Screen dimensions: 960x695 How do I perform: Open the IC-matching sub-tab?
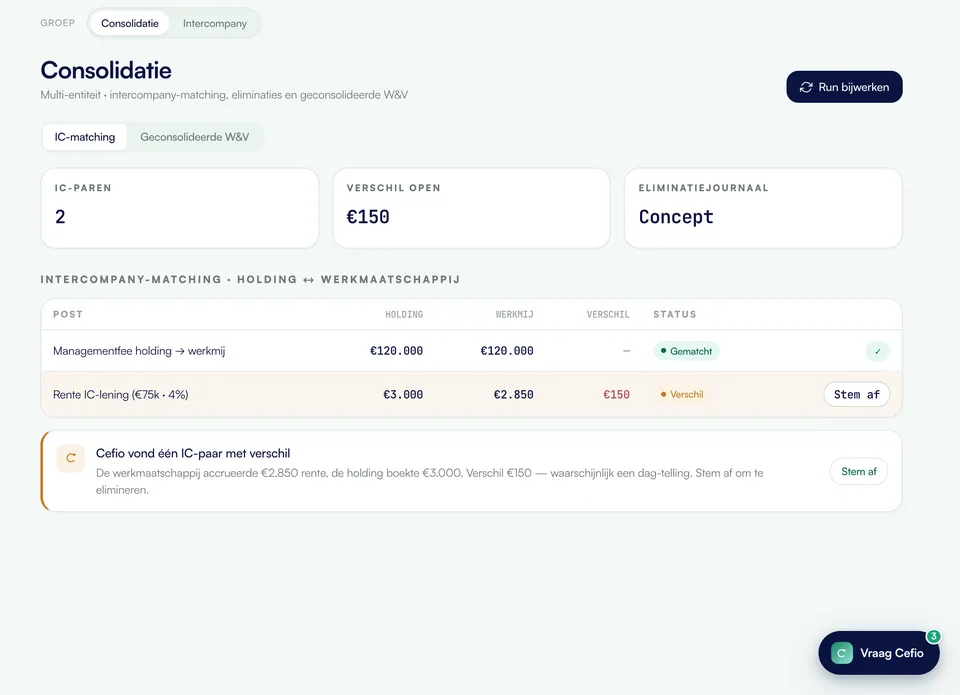coord(84,137)
